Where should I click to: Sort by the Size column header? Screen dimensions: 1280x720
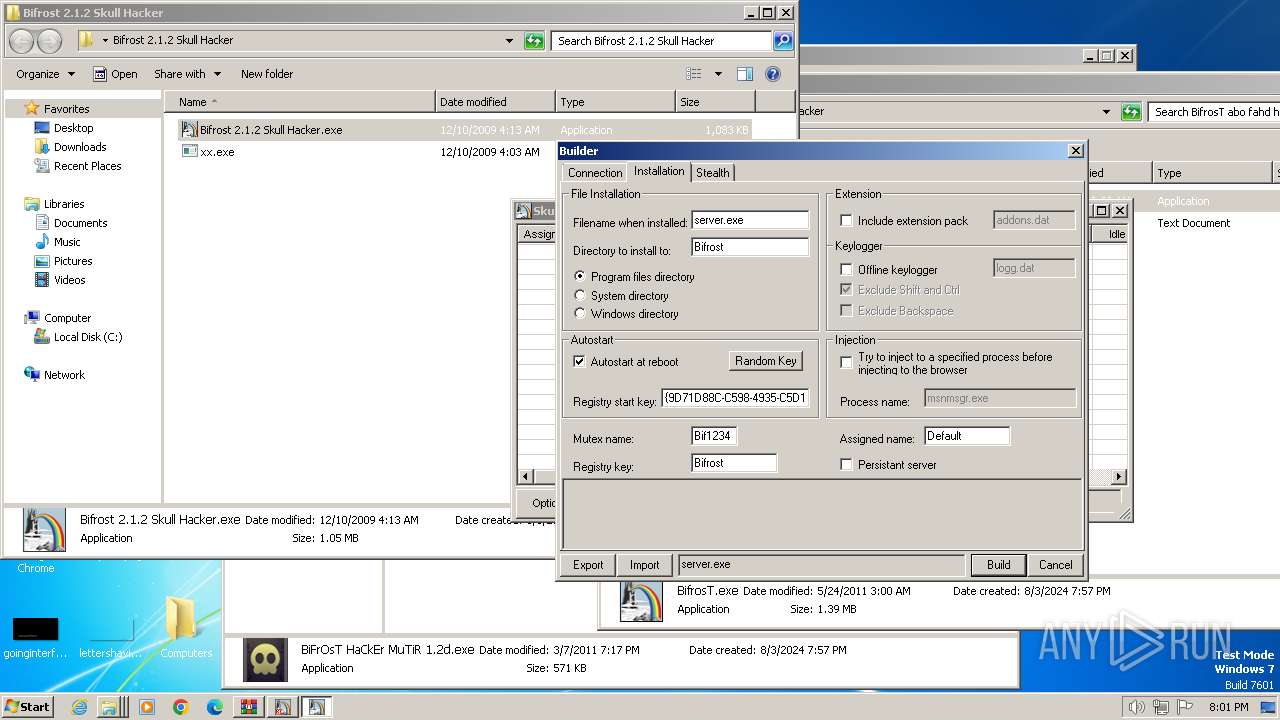coord(715,102)
